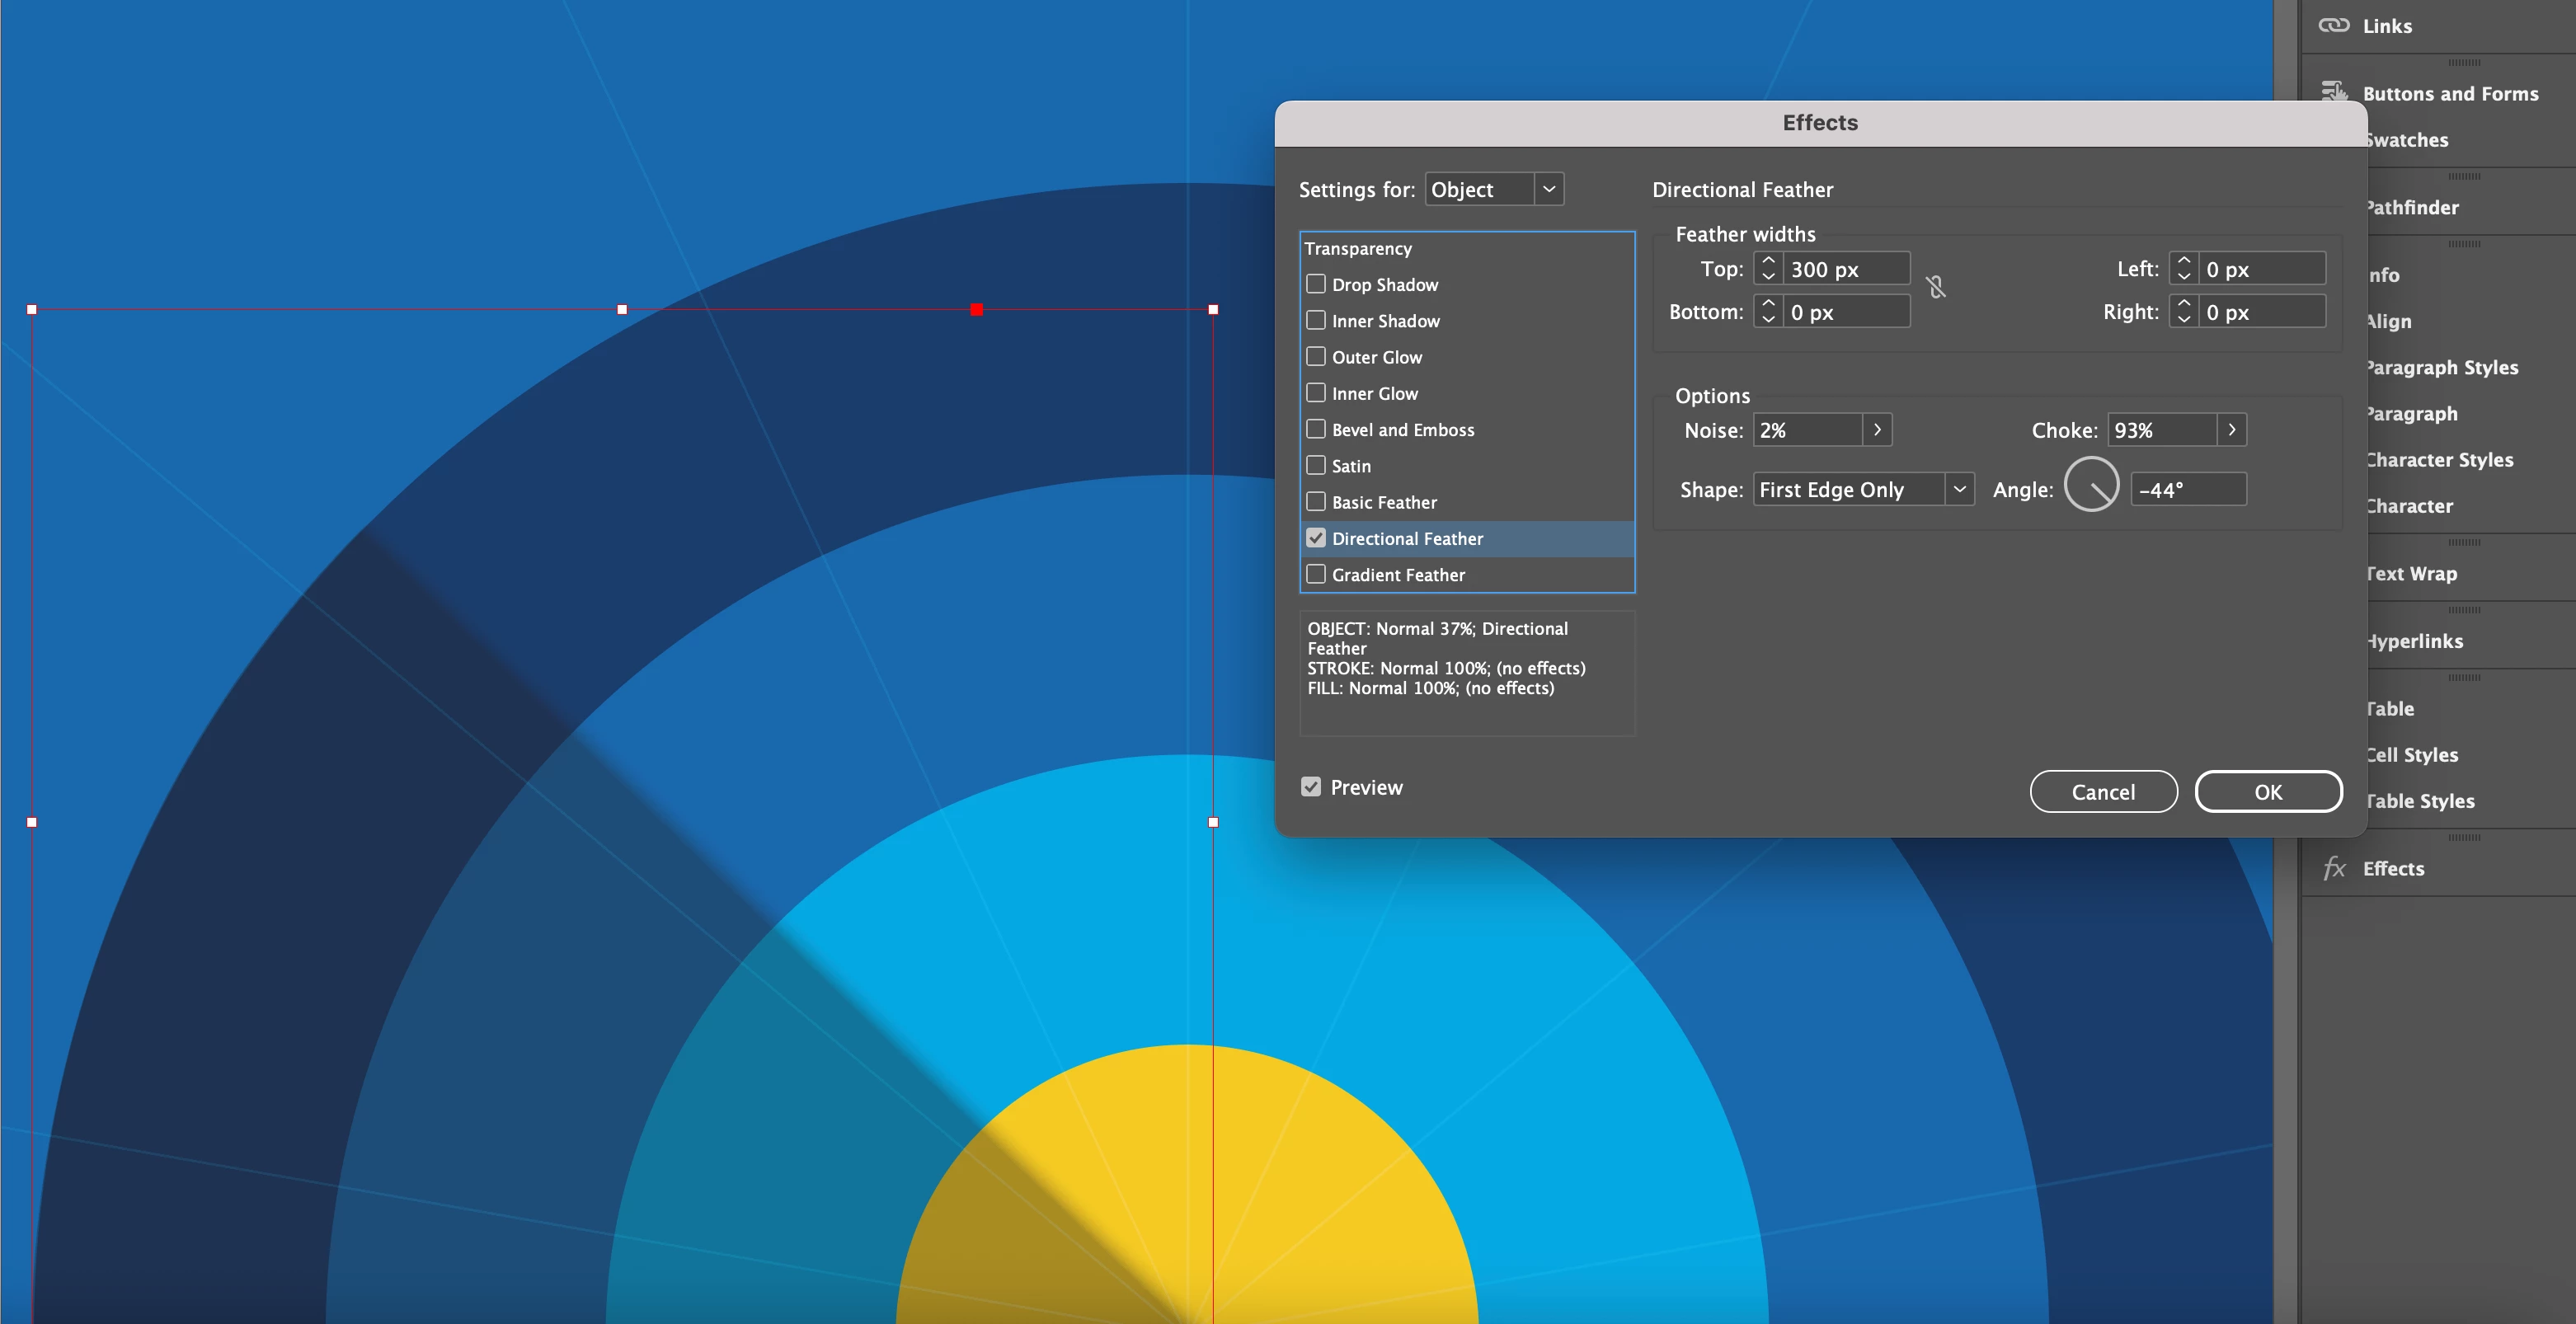Click the Effects fx panel icon
The image size is (2576, 1324).
[2334, 868]
